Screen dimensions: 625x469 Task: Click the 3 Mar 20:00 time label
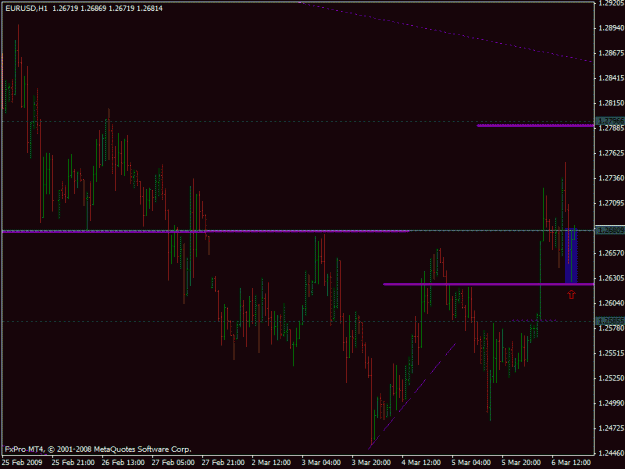tap(371, 463)
